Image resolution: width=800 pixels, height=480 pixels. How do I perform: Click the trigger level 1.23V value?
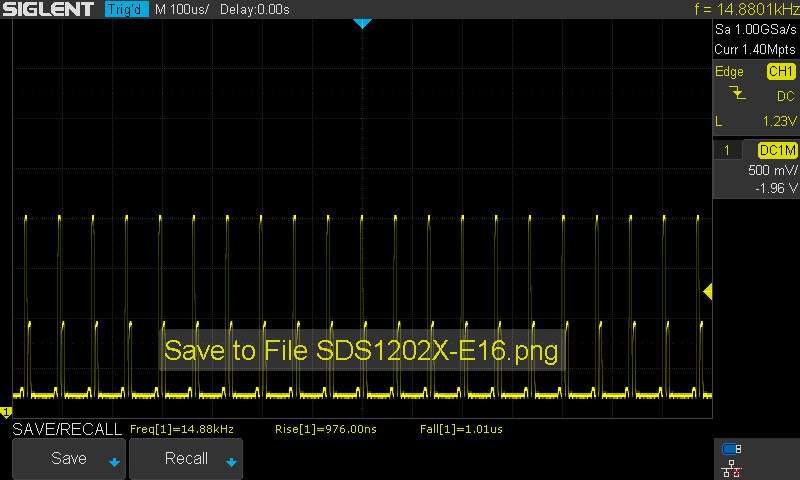tap(780, 121)
